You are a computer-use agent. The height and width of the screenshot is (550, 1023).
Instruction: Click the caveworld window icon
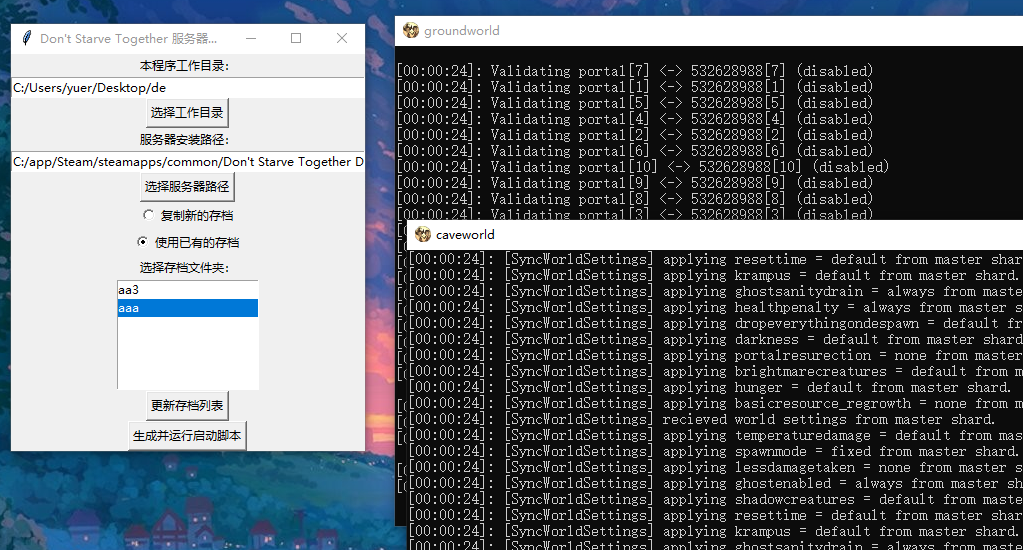(423, 234)
